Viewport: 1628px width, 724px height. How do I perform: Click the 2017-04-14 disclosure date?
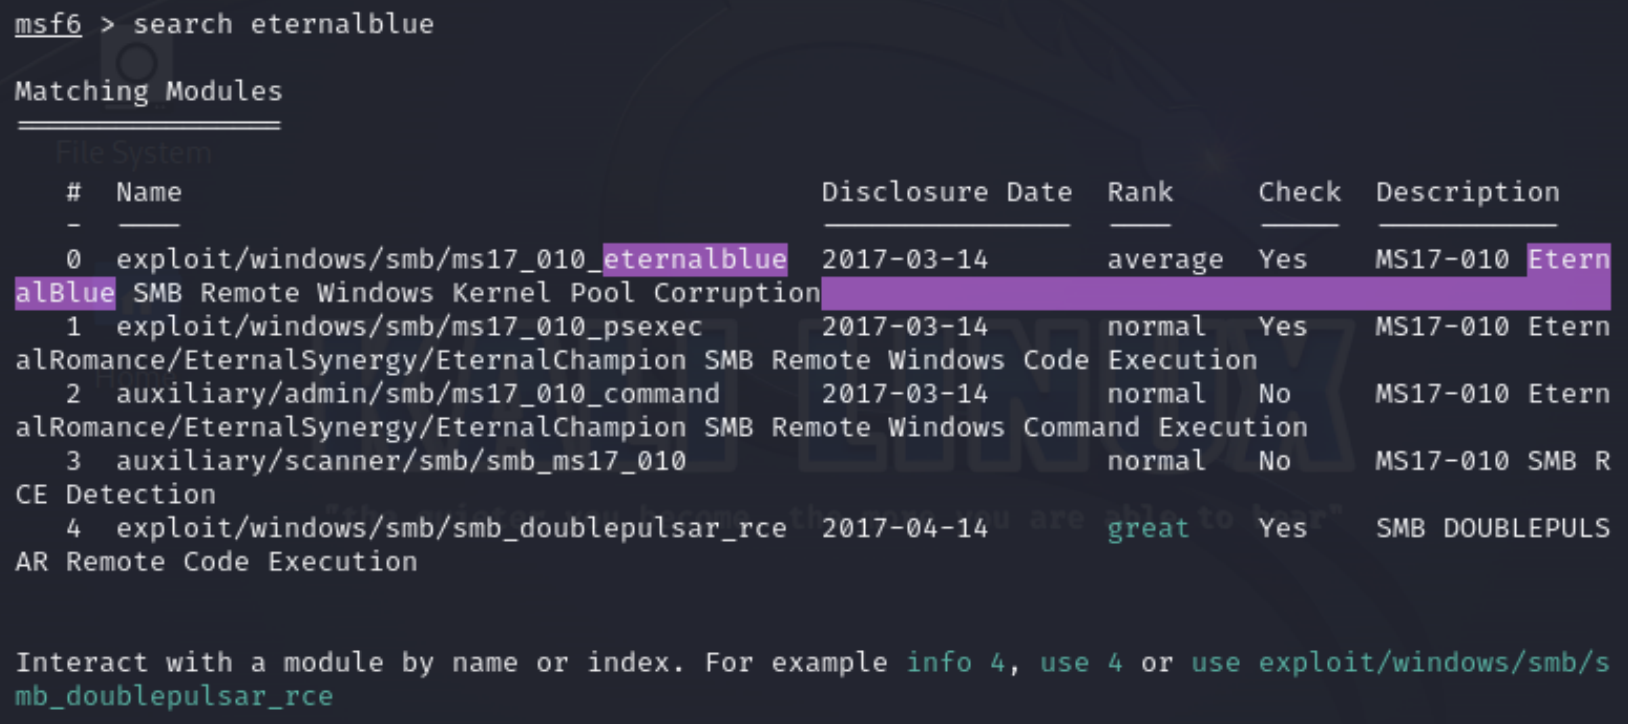coord(905,528)
